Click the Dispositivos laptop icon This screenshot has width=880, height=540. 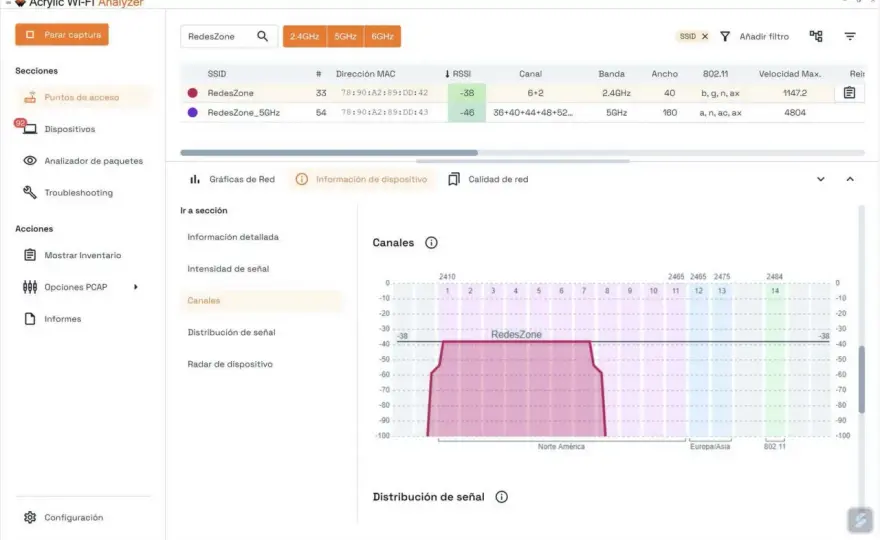click(x=30, y=129)
